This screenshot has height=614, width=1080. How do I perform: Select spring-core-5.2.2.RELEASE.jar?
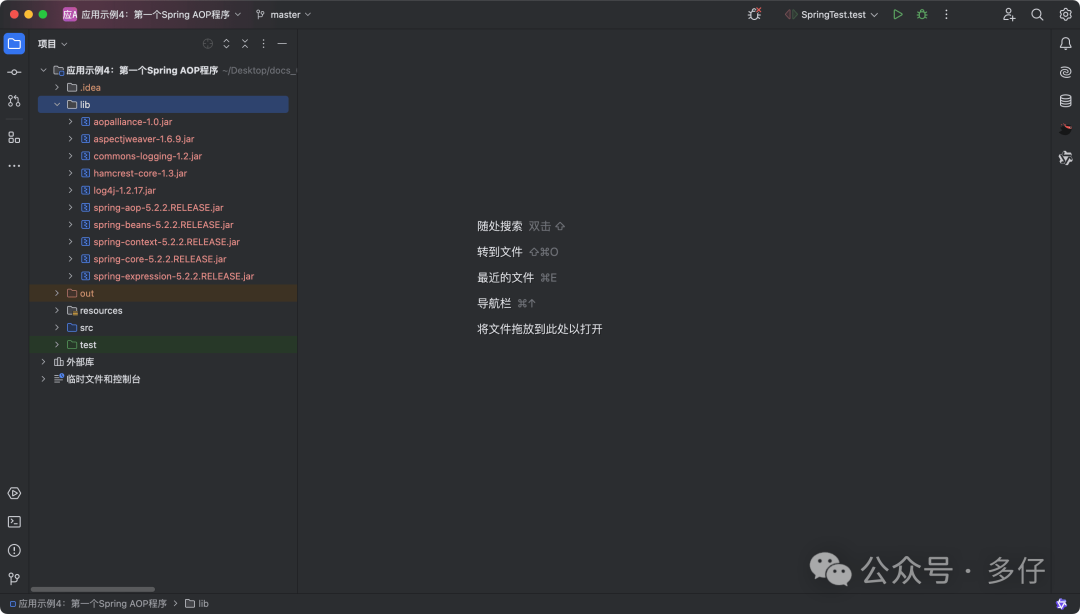[160, 259]
